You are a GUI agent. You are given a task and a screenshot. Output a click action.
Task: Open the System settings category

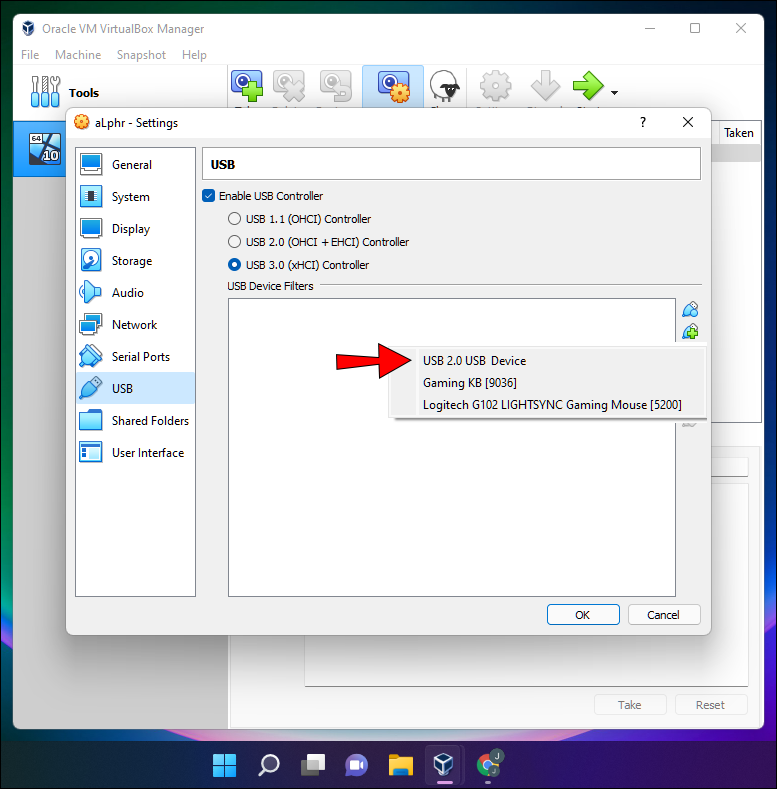(x=135, y=197)
